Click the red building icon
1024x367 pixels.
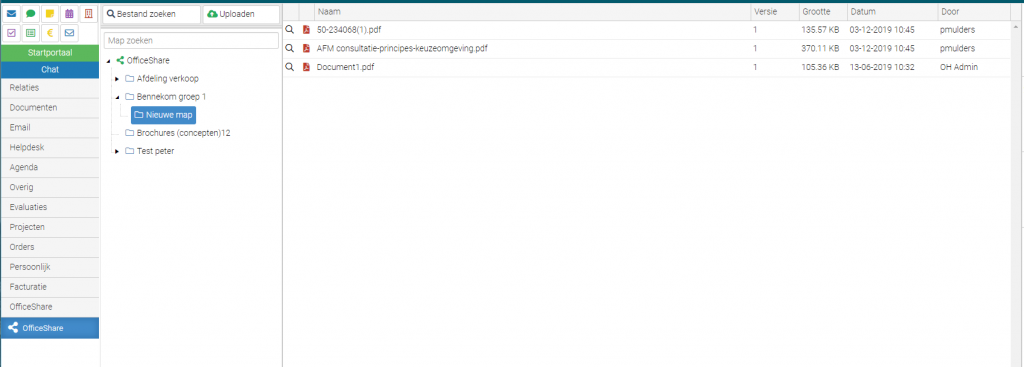(x=88, y=14)
